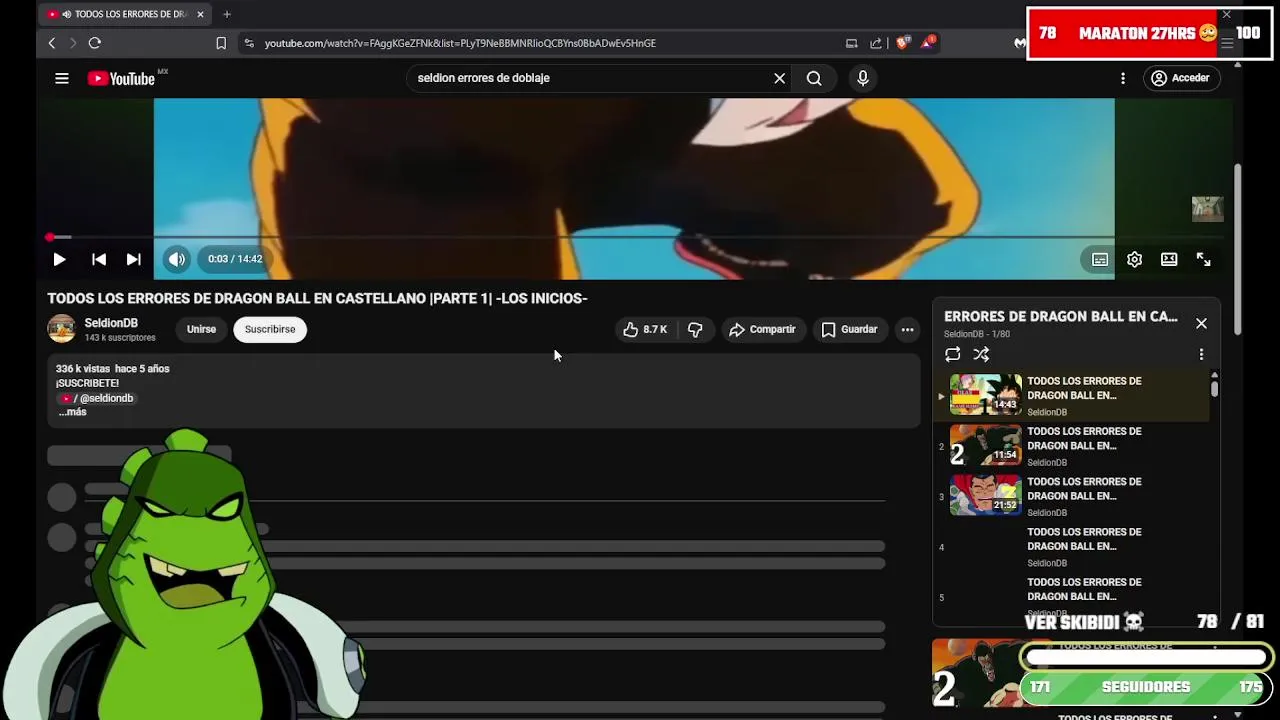Select third playlist video thumbnail 21:52
1280x720 pixels.
click(x=985, y=495)
